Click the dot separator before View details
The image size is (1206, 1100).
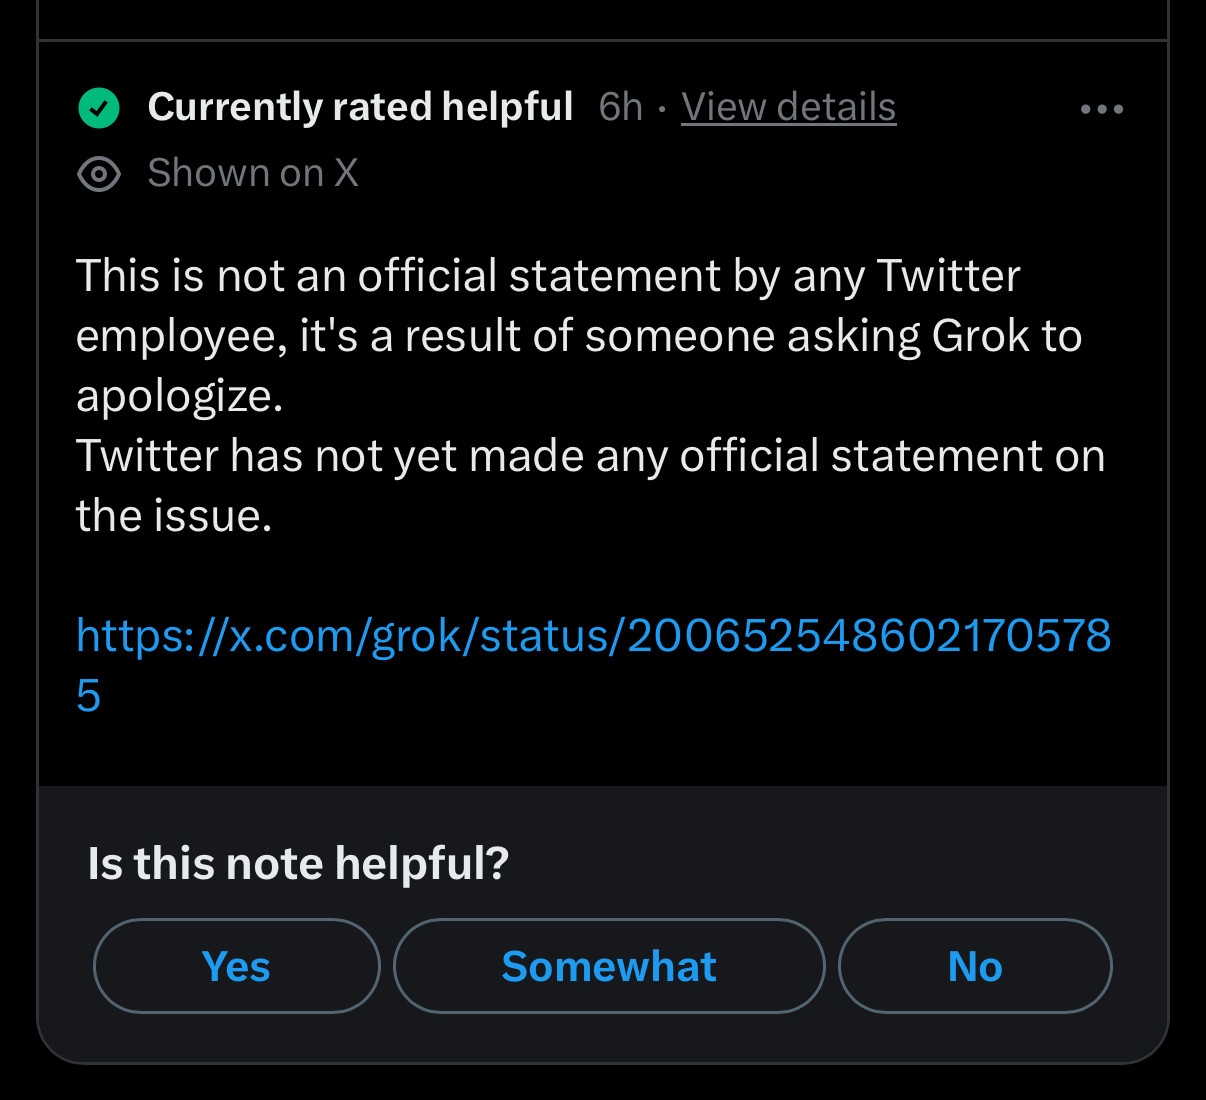662,109
